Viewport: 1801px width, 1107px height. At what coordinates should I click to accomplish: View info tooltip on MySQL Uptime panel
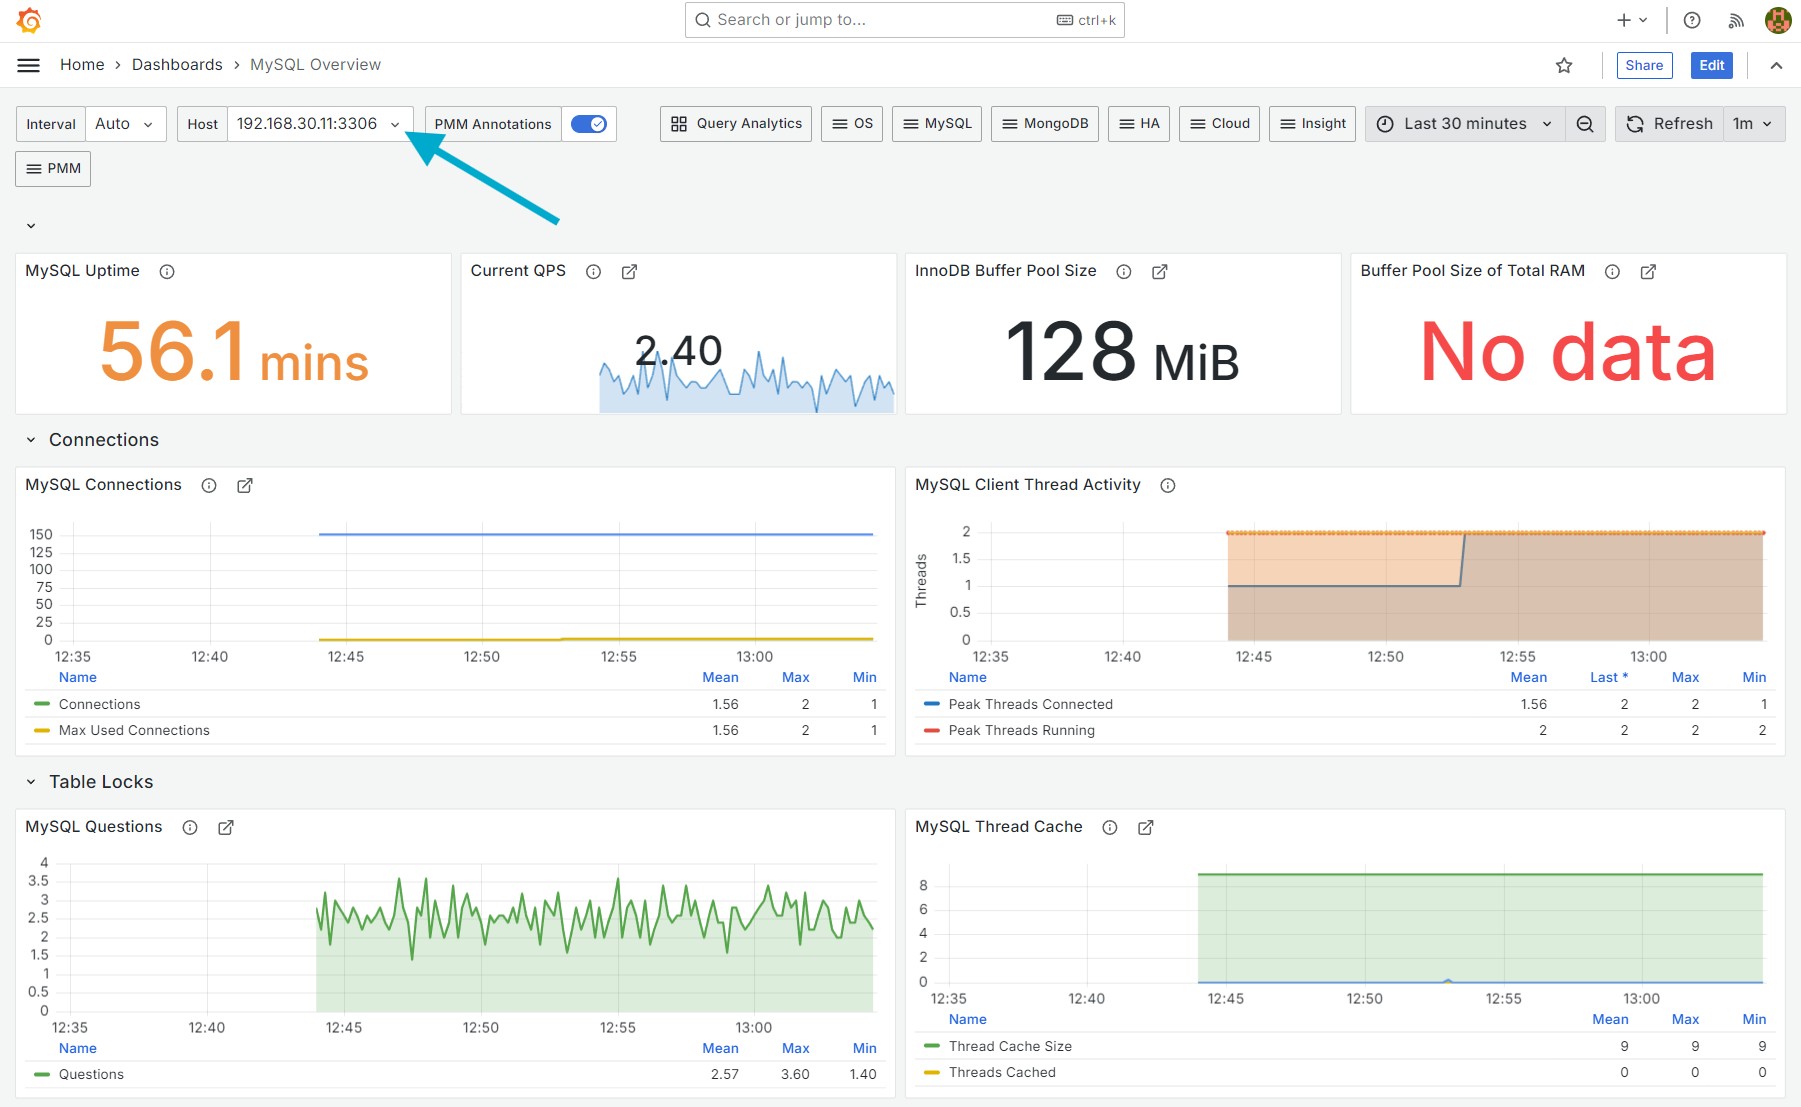pos(166,271)
